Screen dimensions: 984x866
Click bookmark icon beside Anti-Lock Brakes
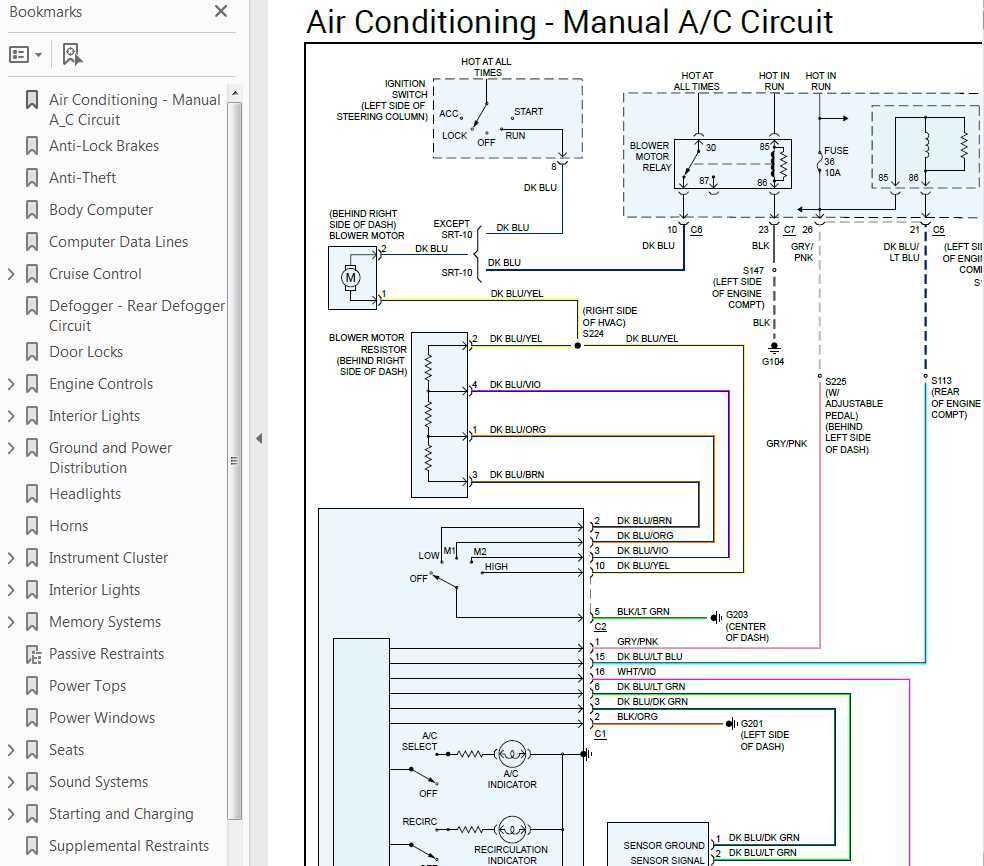click(x=31, y=146)
